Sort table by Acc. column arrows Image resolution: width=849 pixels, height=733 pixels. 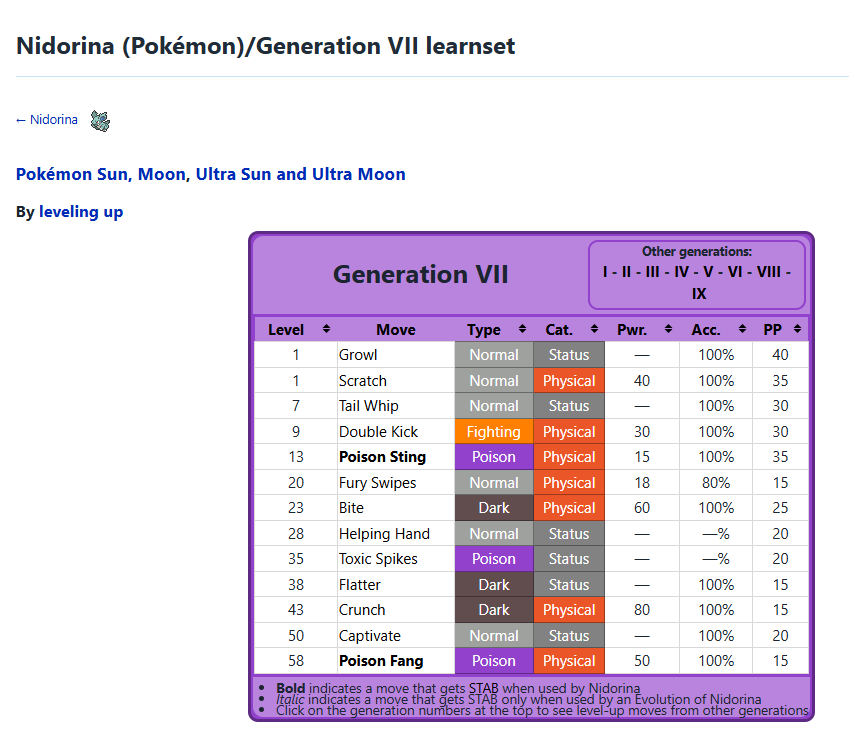742,329
